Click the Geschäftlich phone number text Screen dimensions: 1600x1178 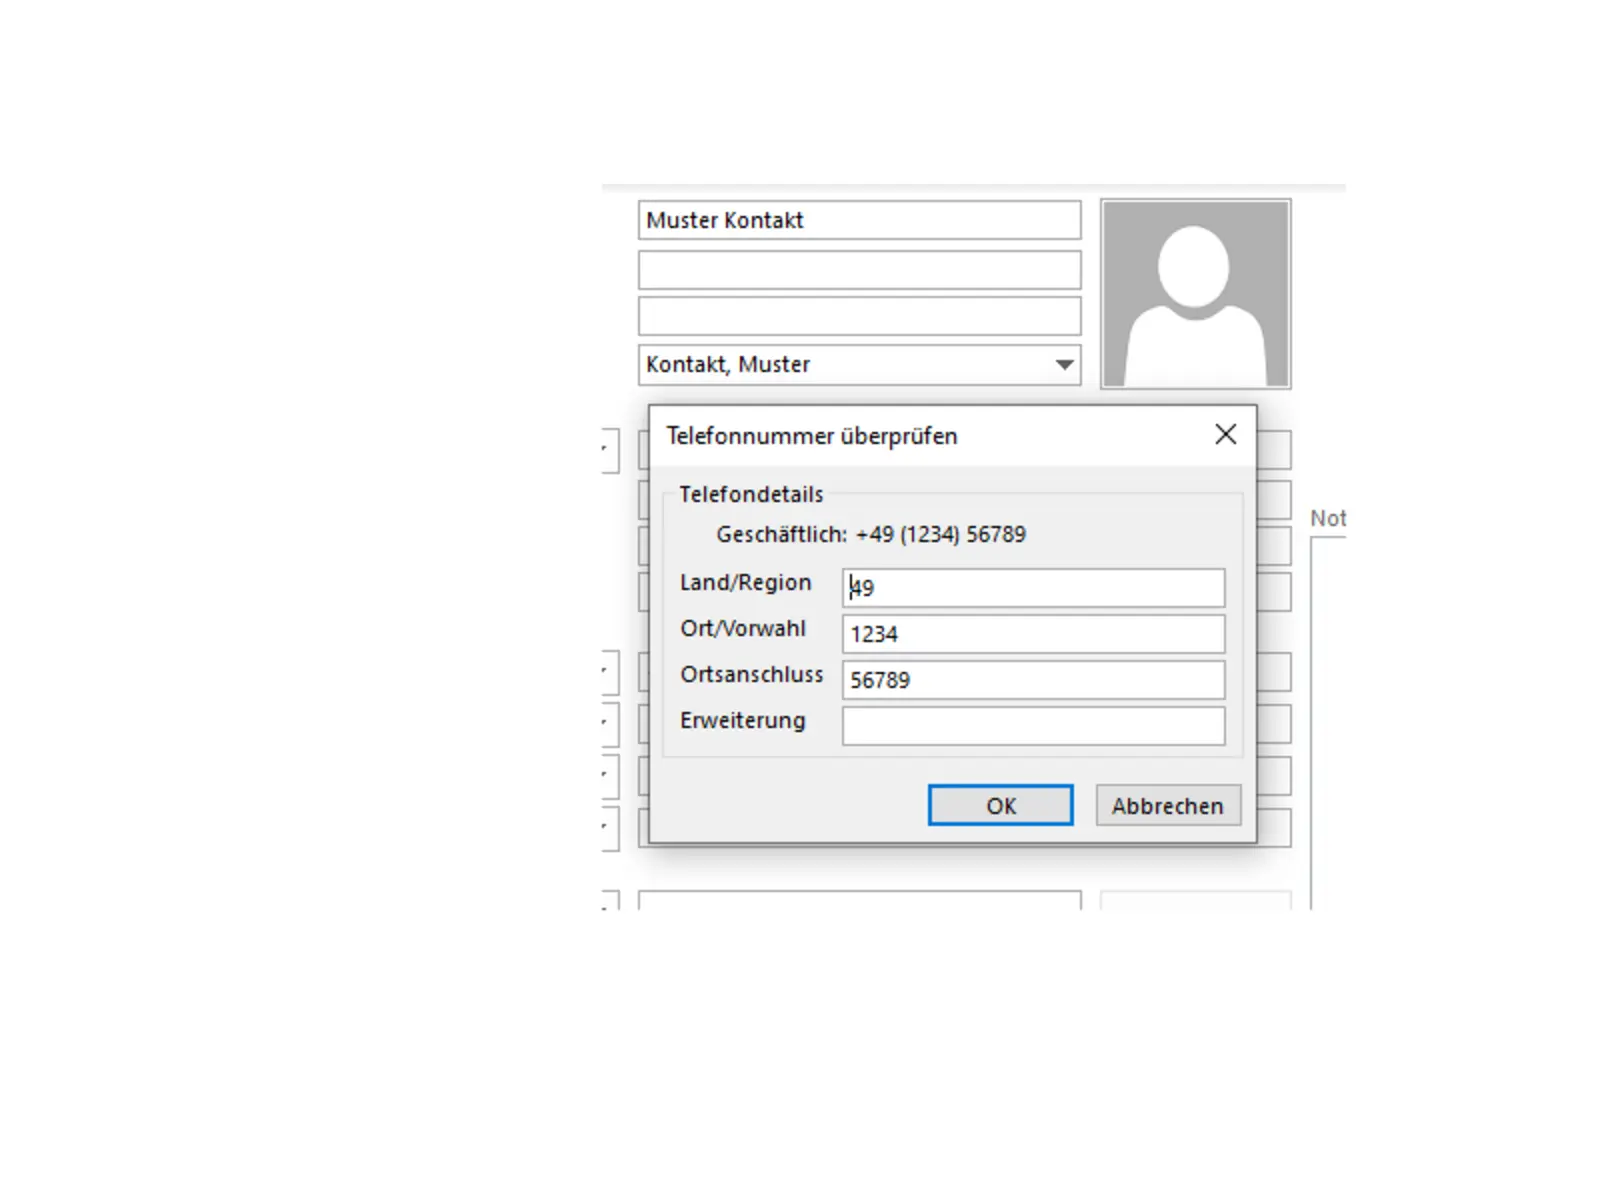click(x=870, y=534)
